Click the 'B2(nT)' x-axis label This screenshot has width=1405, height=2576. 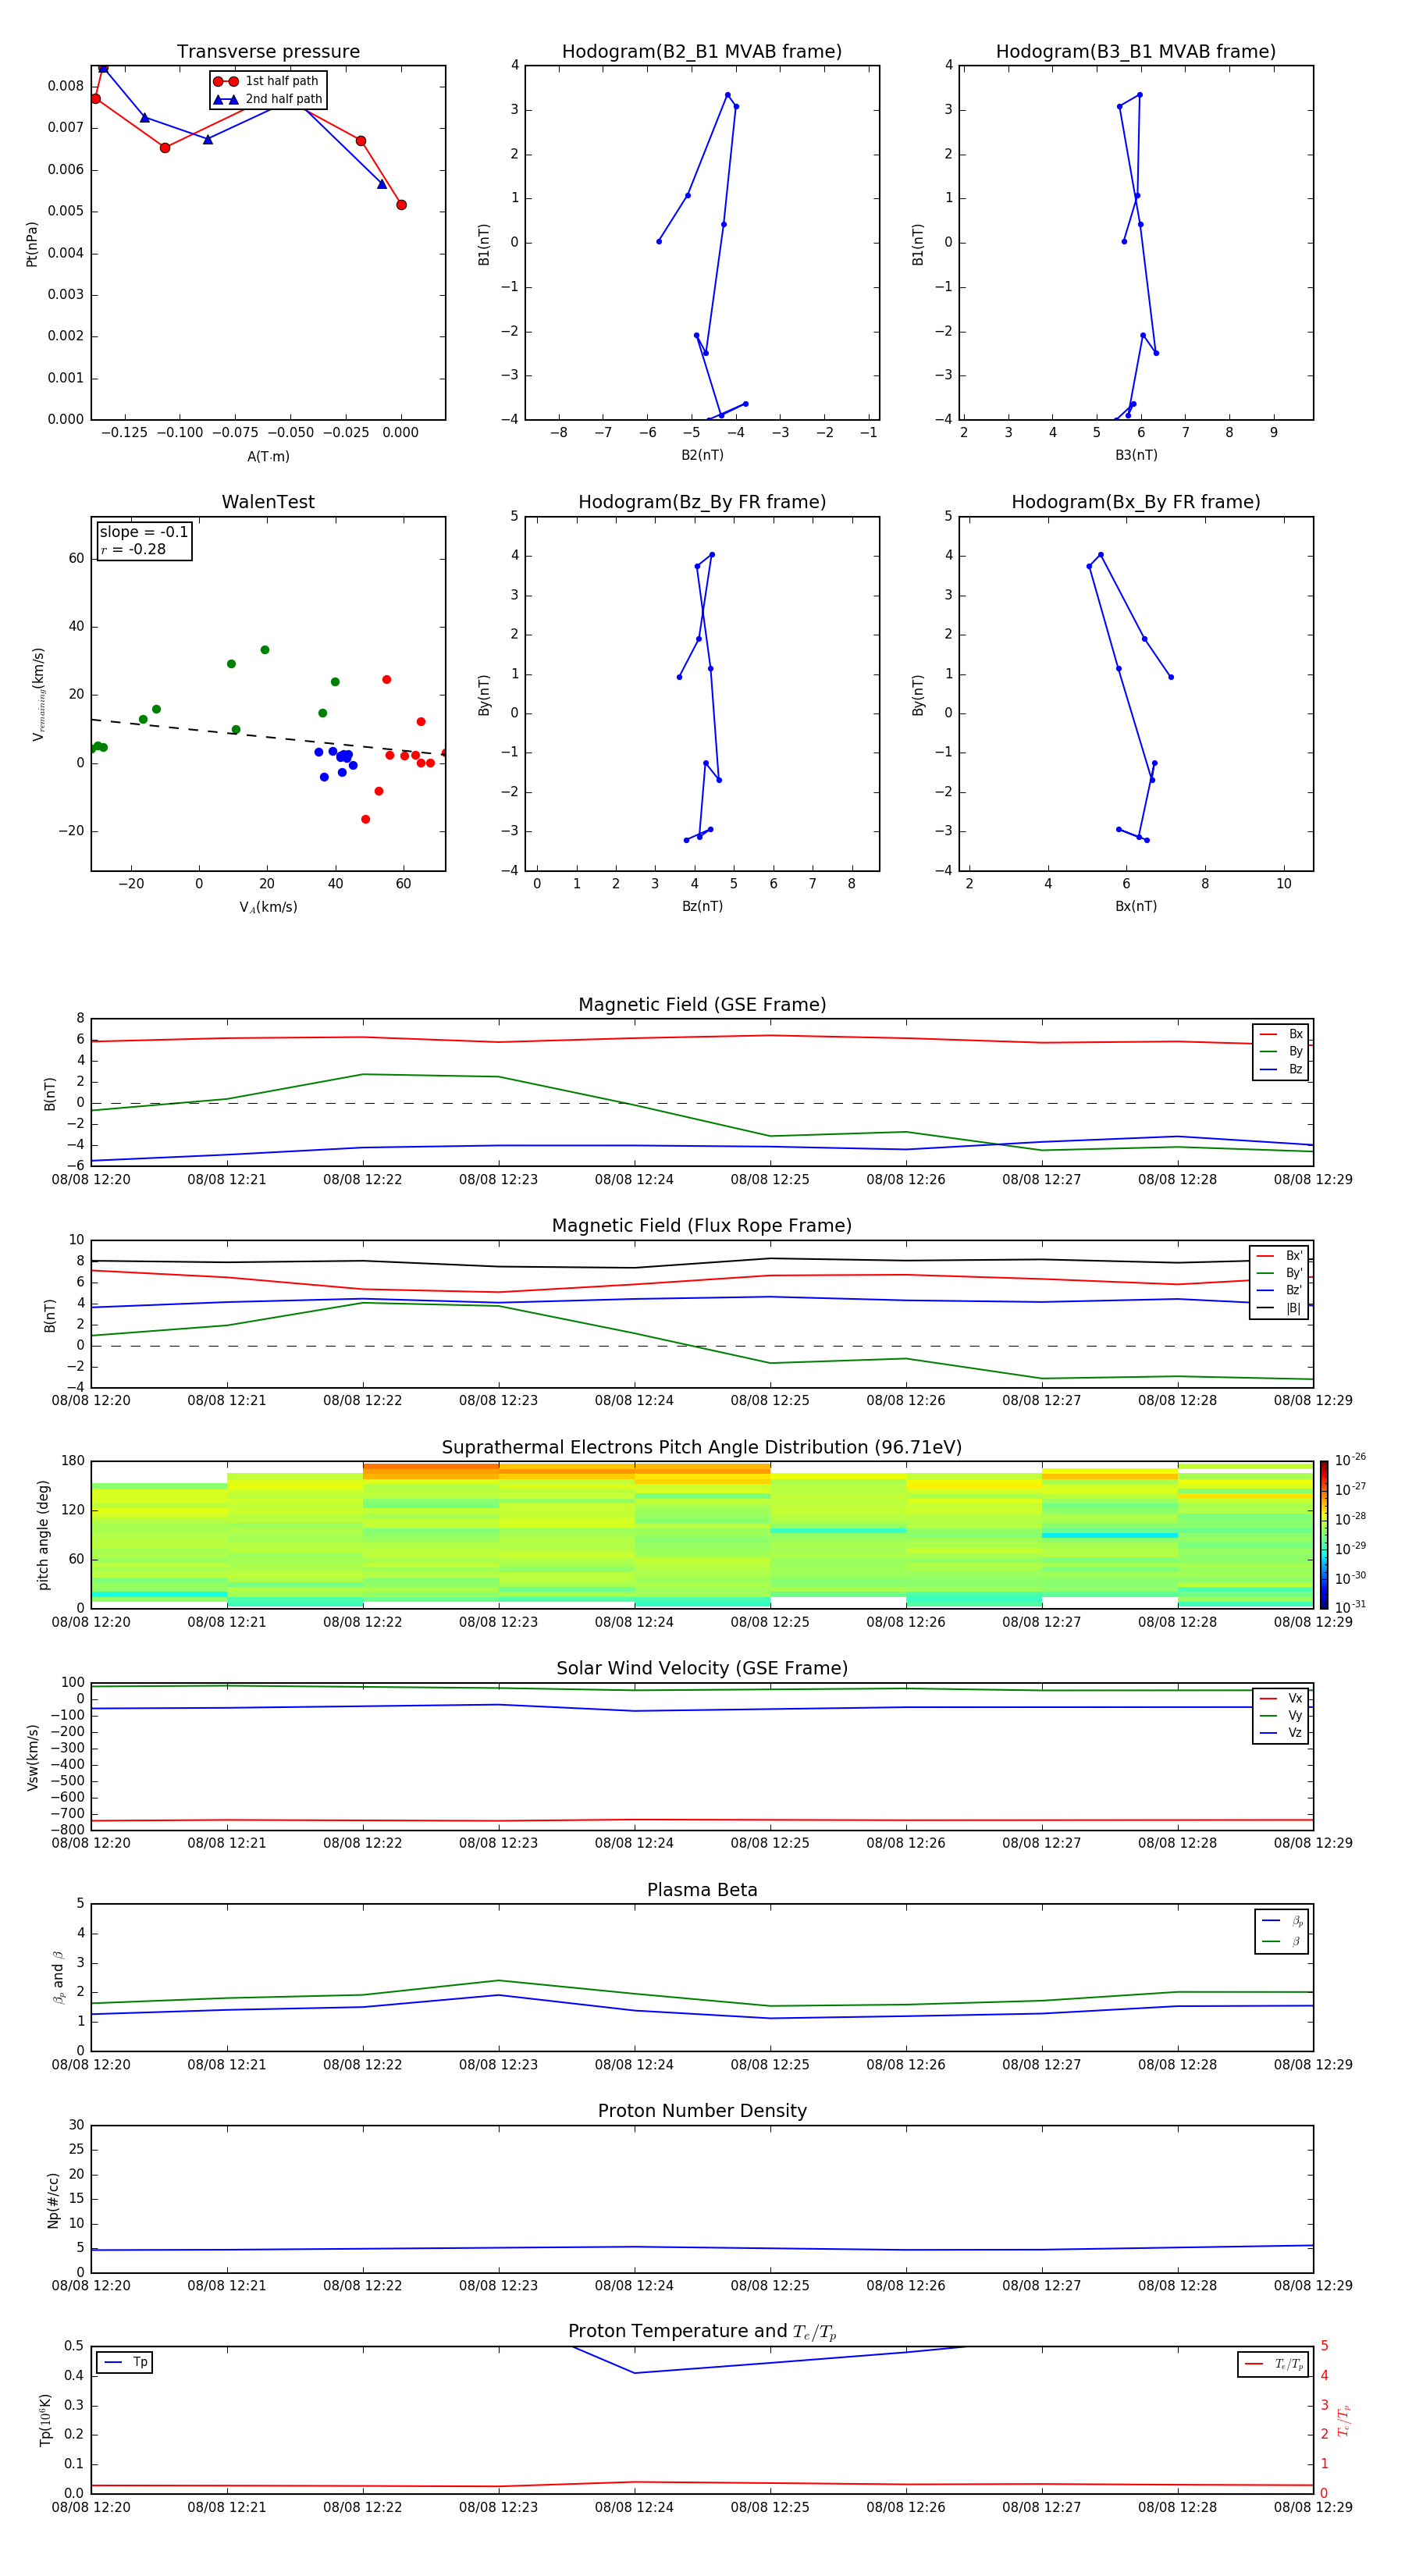click(702, 455)
